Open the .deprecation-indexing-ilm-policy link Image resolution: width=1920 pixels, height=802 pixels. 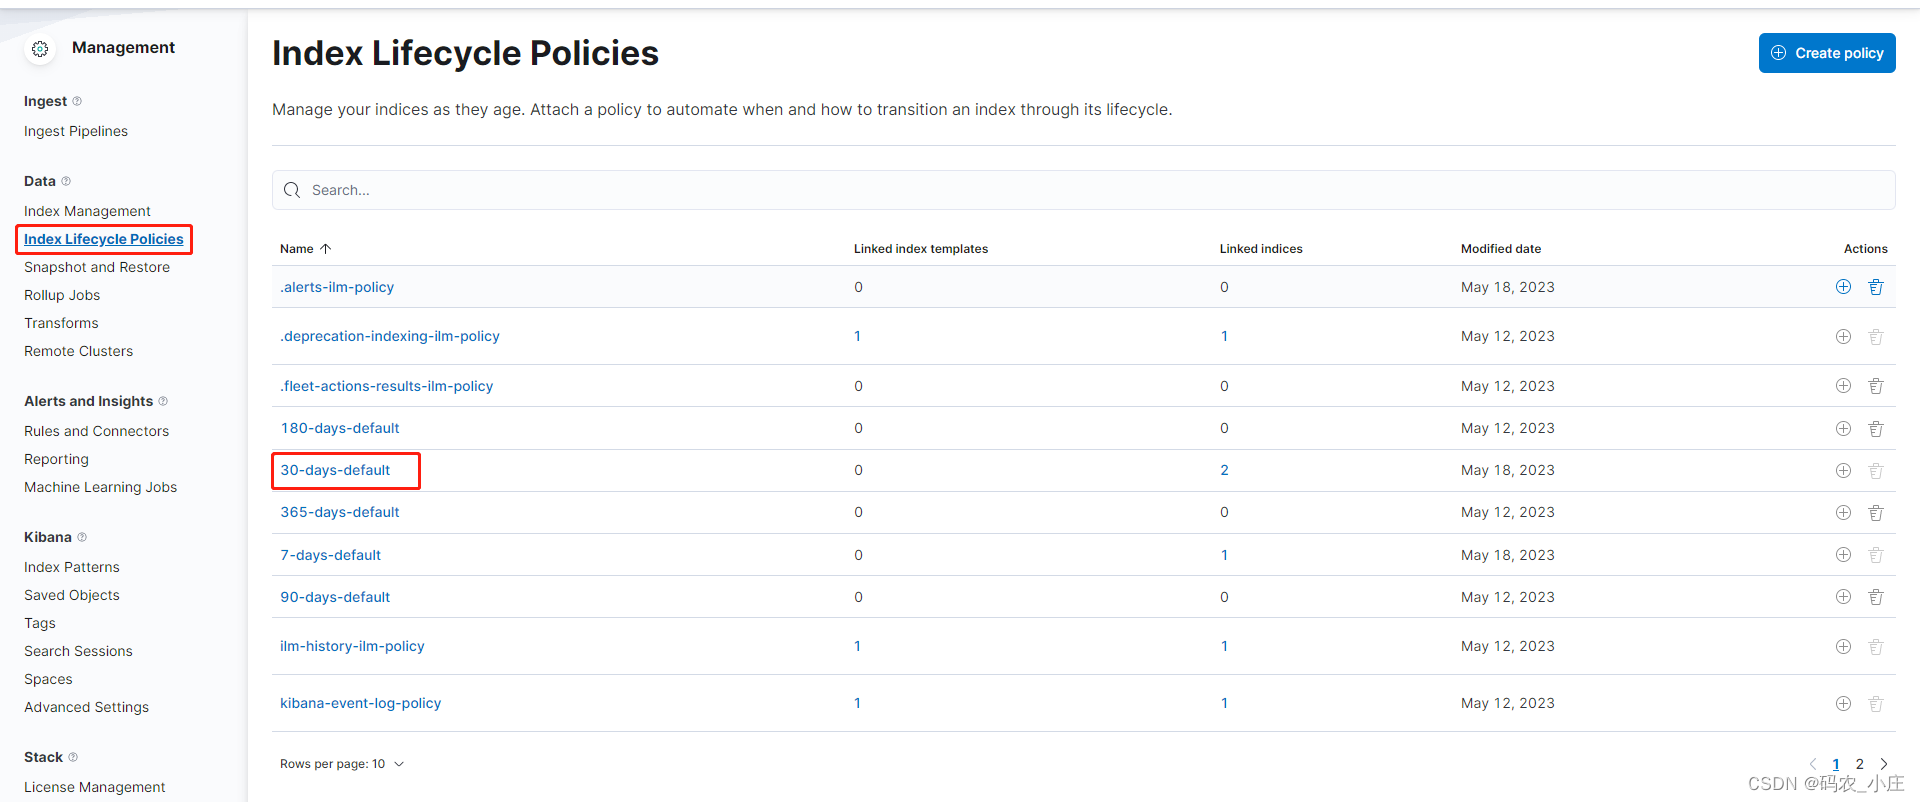pos(390,336)
